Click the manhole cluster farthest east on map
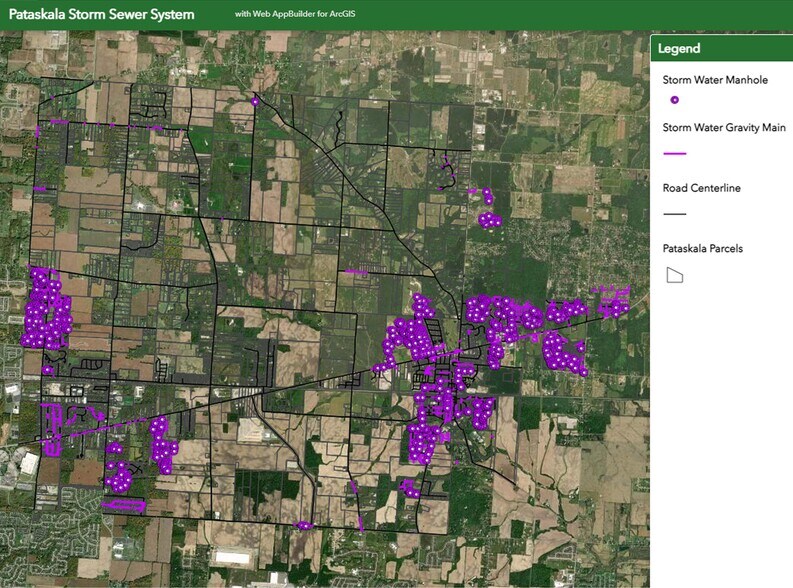The width and height of the screenshot is (793, 588). pos(612,304)
